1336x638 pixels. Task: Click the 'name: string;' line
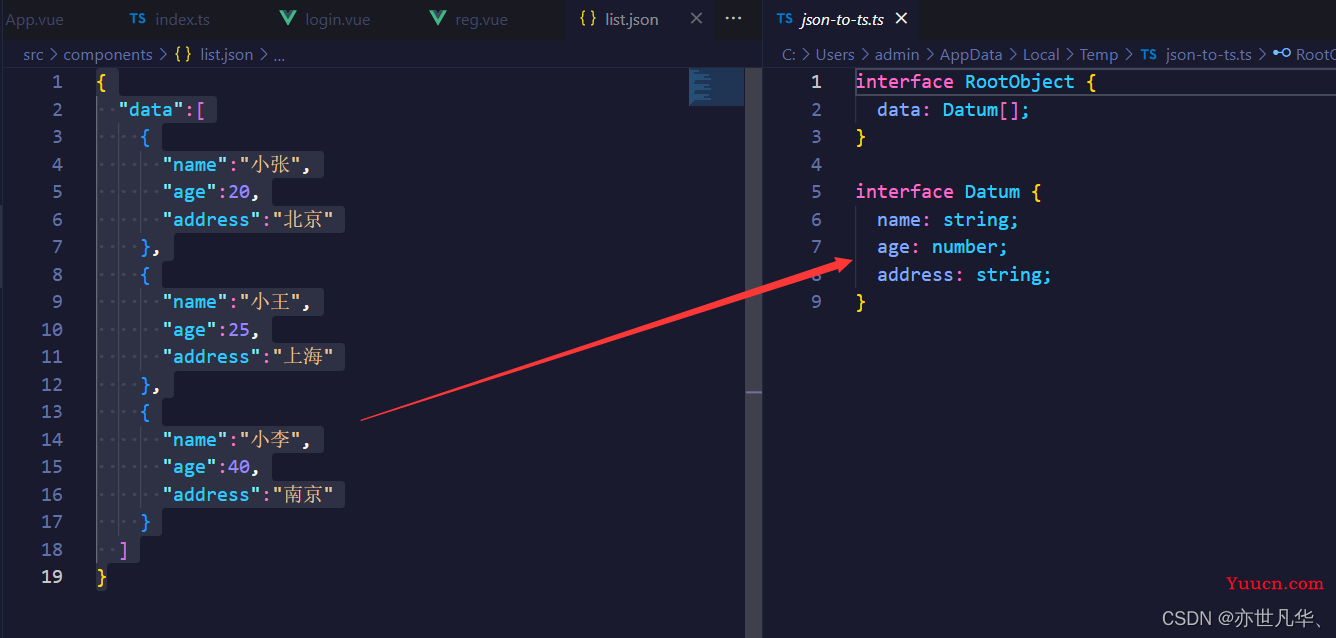[x=948, y=220]
